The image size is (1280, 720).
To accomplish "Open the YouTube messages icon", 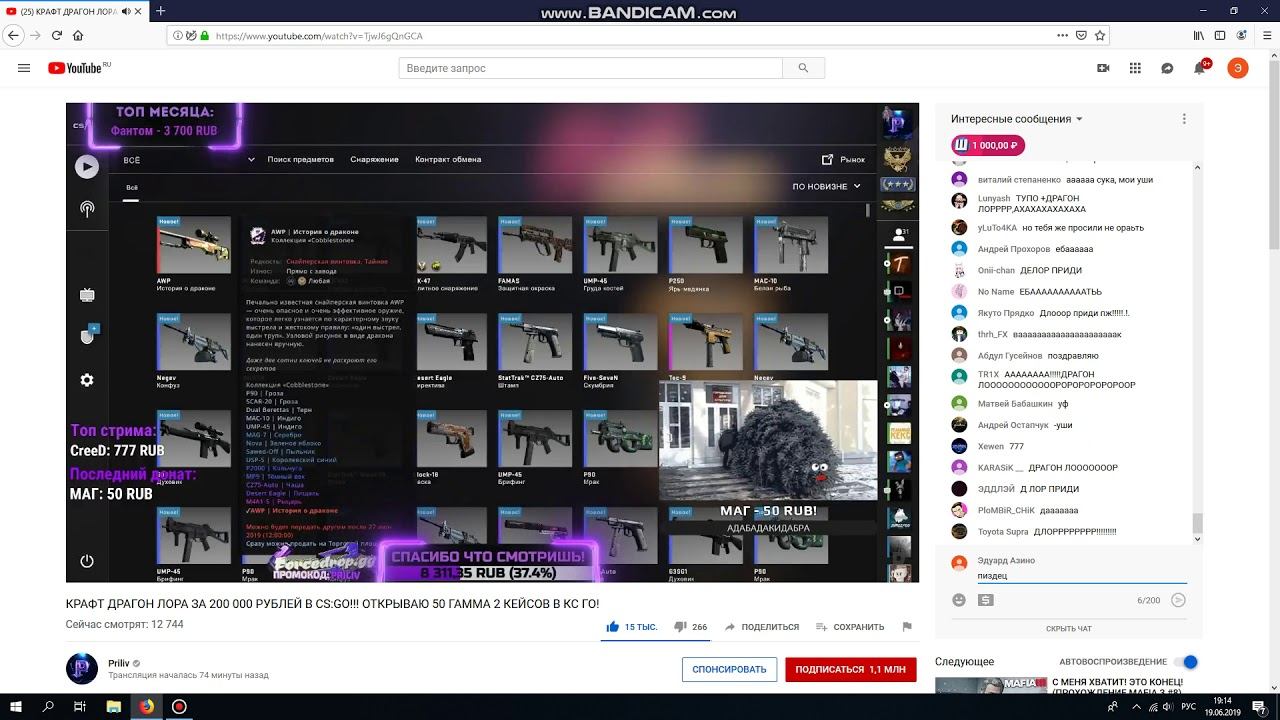I will pyautogui.click(x=1167, y=68).
